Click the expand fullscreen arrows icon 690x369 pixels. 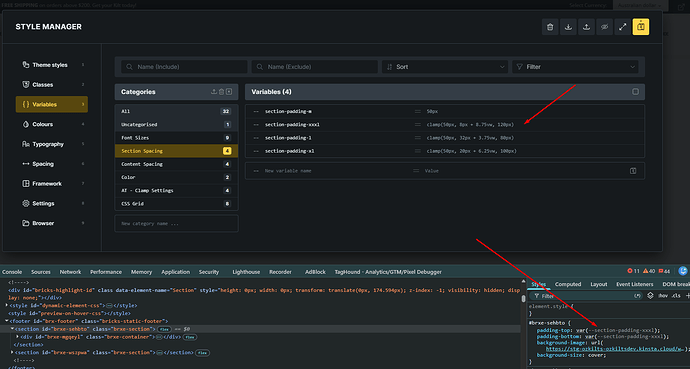pos(622,27)
